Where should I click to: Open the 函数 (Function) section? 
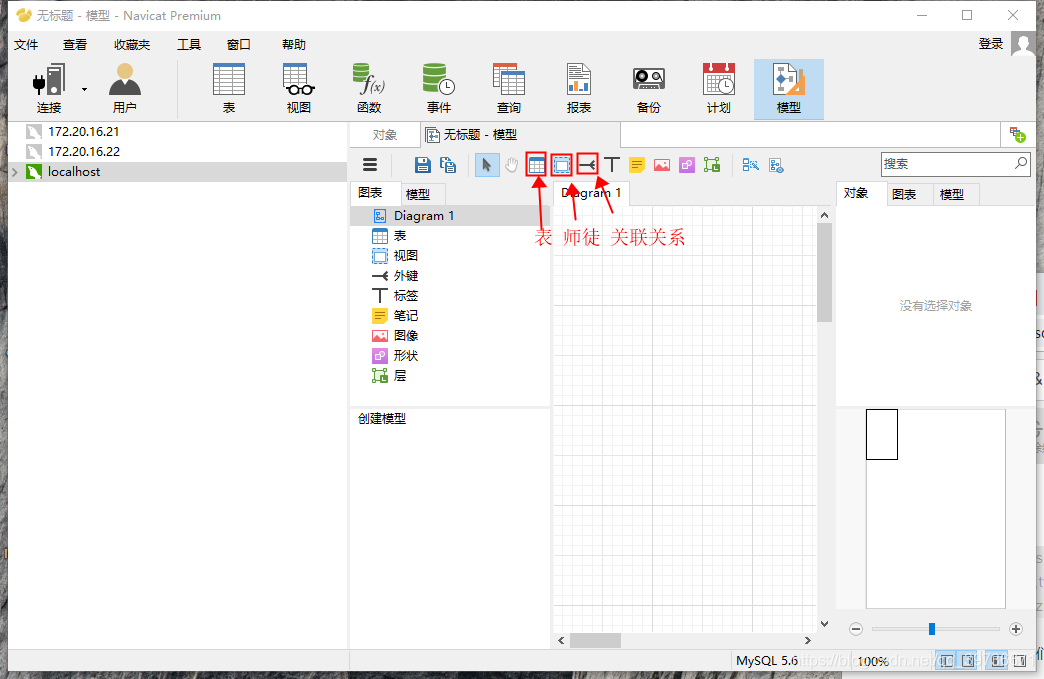pos(369,89)
